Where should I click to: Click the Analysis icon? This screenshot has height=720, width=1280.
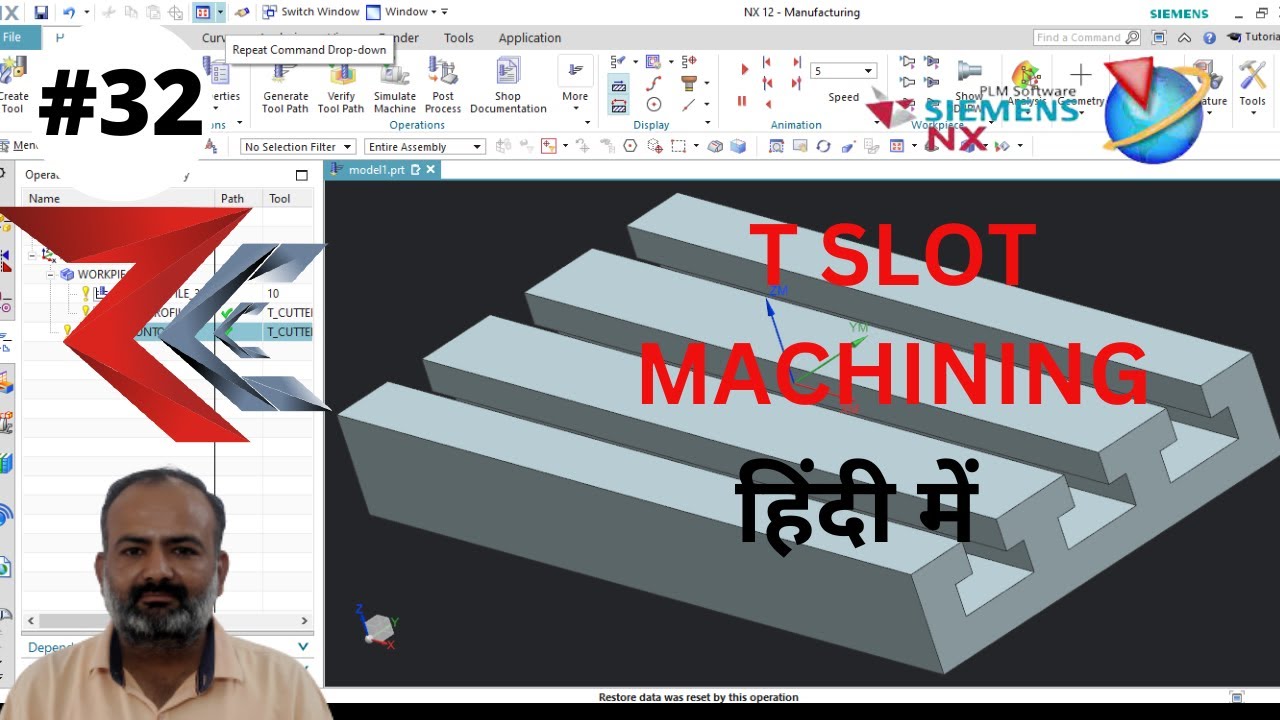[x=1026, y=84]
